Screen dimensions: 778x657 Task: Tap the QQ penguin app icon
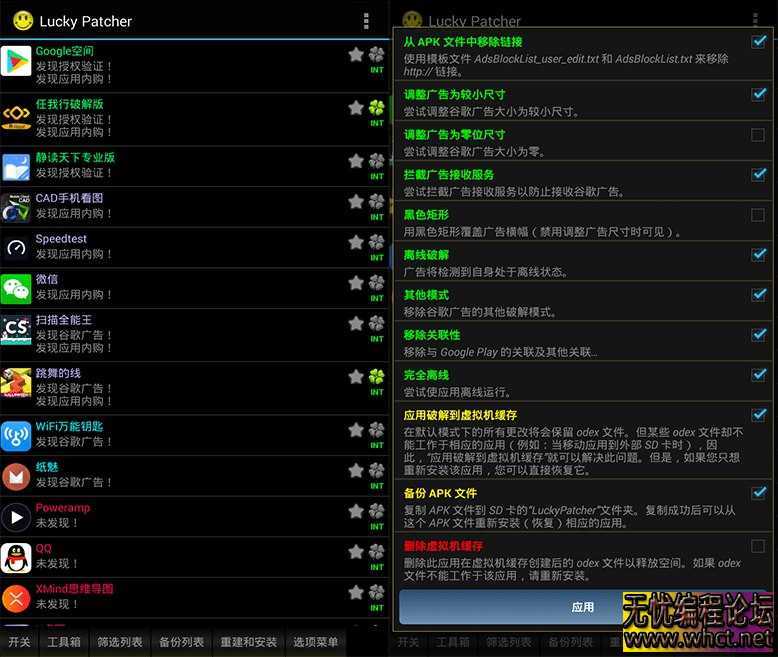[x=16, y=558]
